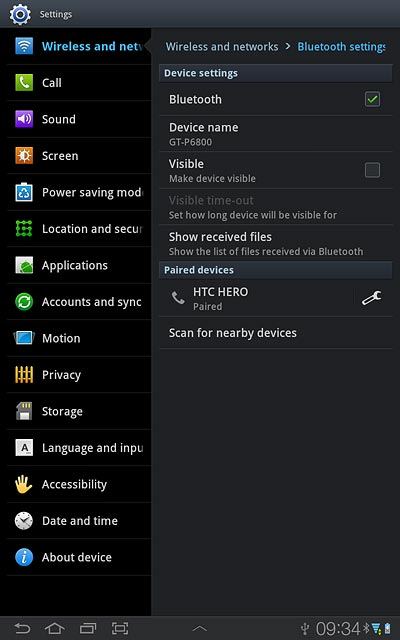400x640 pixels.
Task: Open the recent apps icon
Action: (x=88, y=628)
